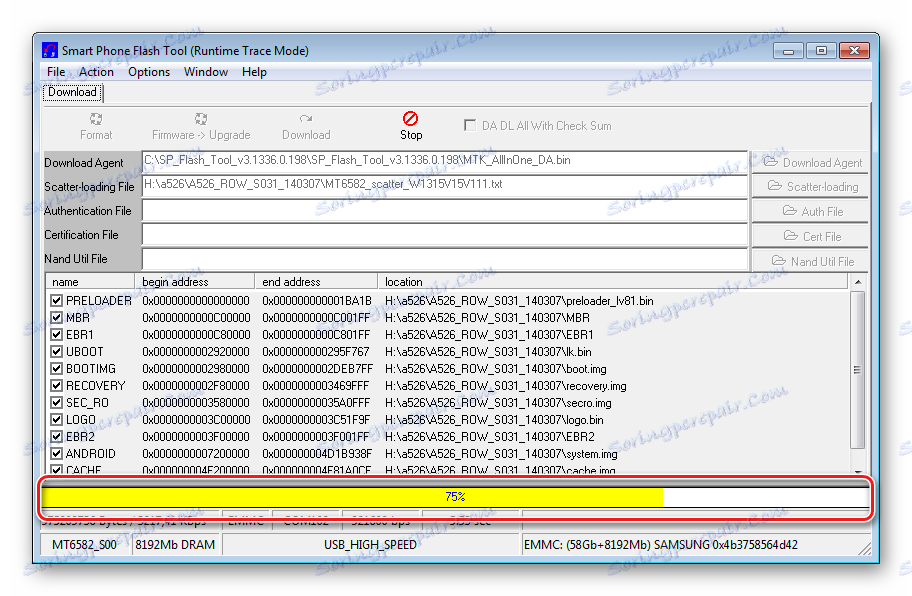Click begin address 0x0000000002920000
This screenshot has height=596, width=912.
(196, 352)
